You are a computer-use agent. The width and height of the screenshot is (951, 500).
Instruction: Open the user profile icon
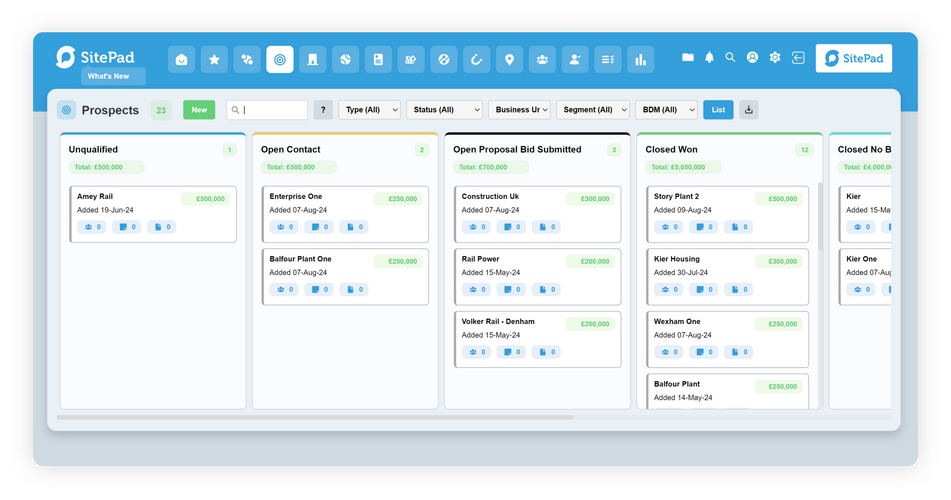752,58
